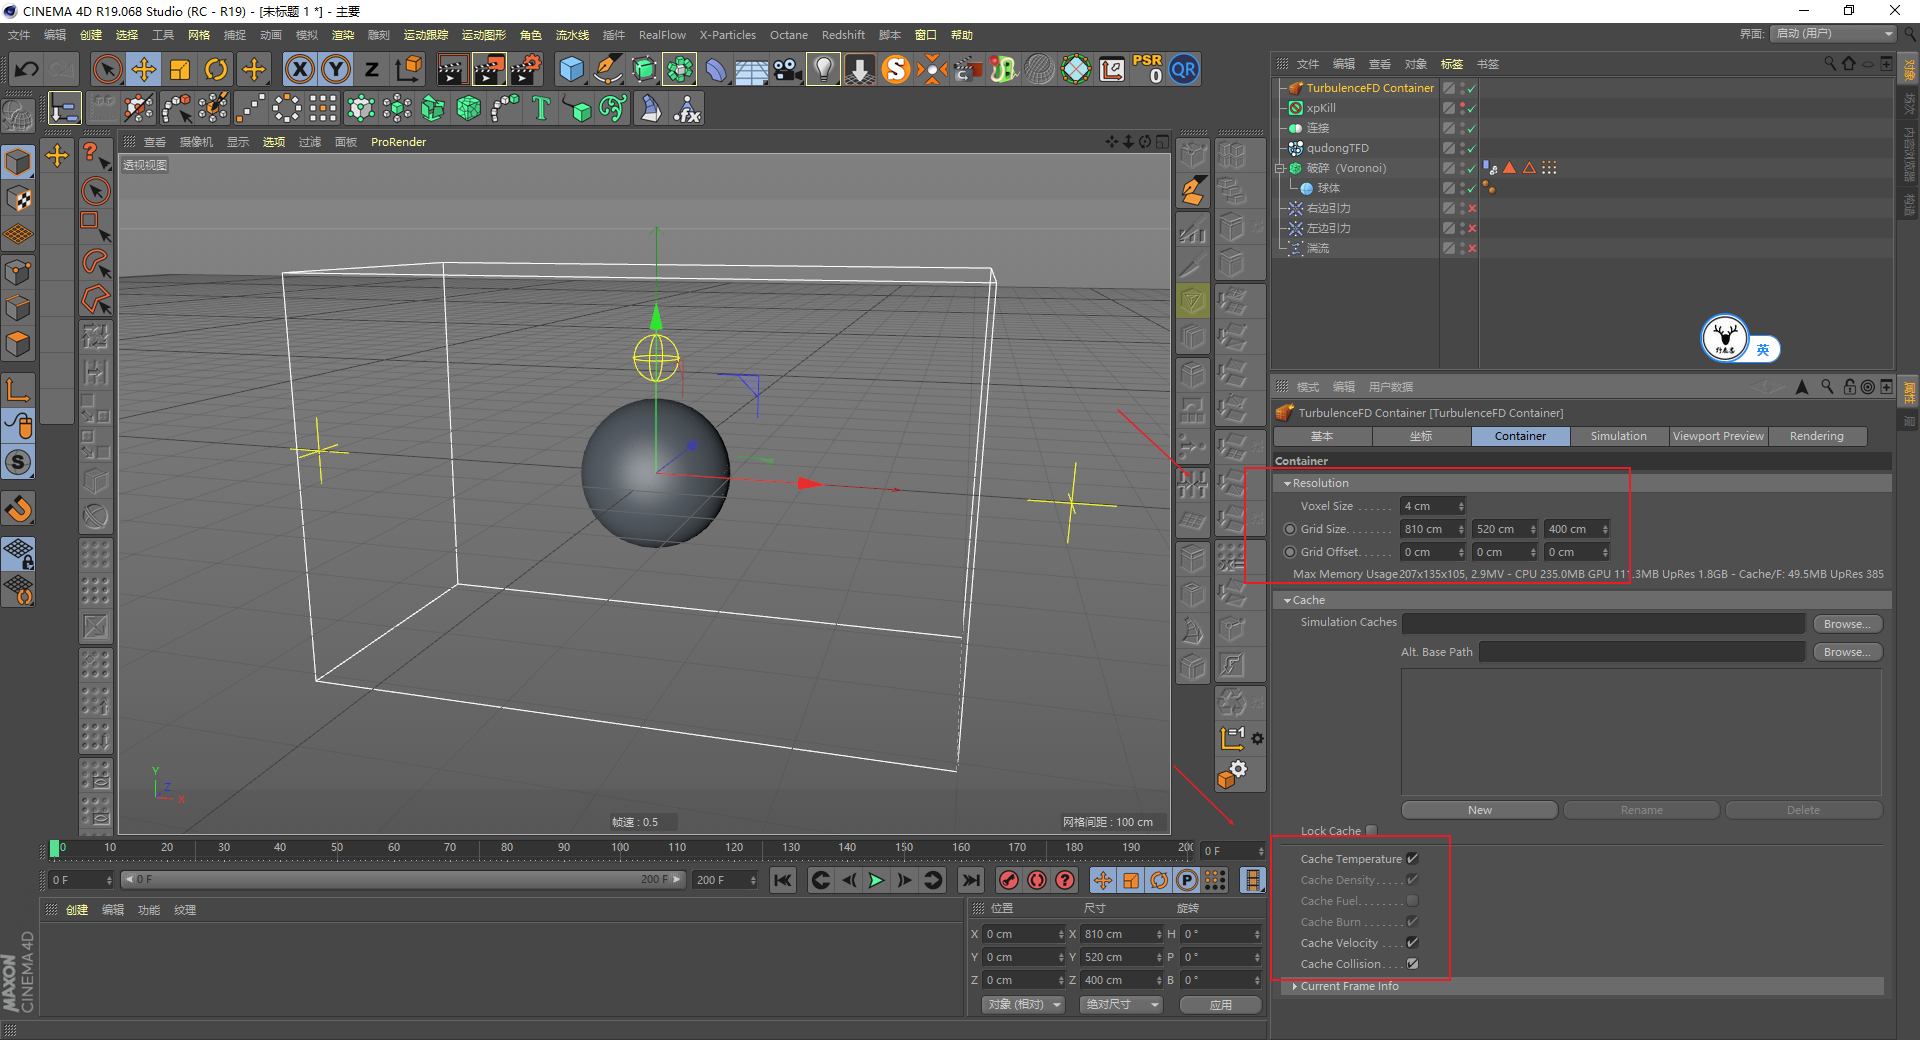The height and width of the screenshot is (1040, 1920).
Task: Toggle Cache Temperature checkbox
Action: 1413,859
